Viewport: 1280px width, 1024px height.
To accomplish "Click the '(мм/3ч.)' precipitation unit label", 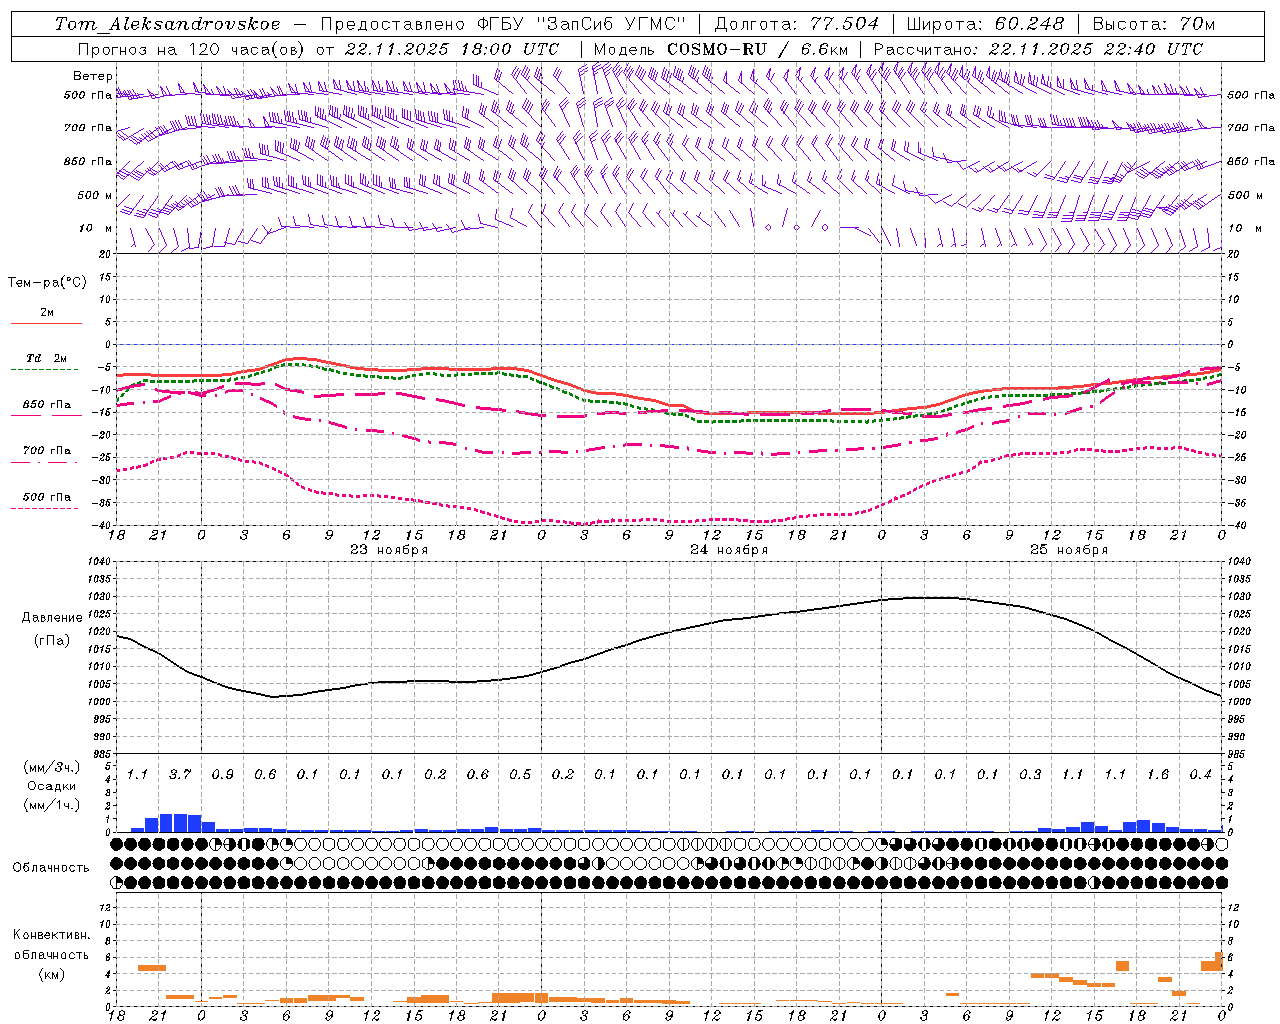I will [x=52, y=768].
